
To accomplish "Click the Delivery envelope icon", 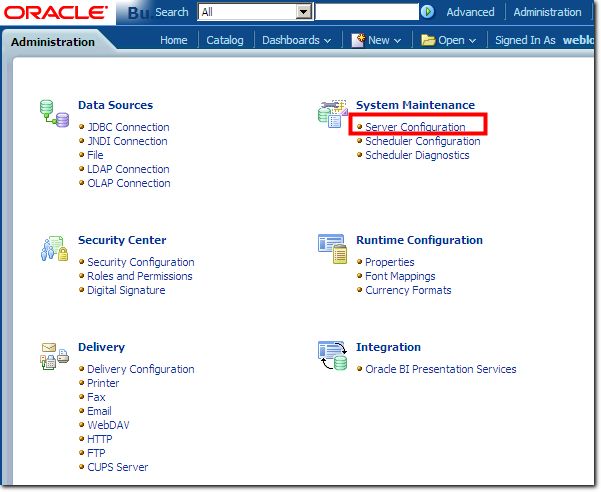I will point(54,355).
